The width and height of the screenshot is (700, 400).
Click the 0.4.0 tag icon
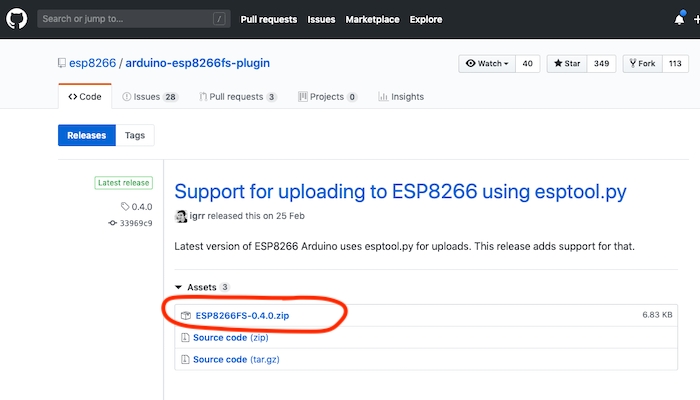point(125,207)
